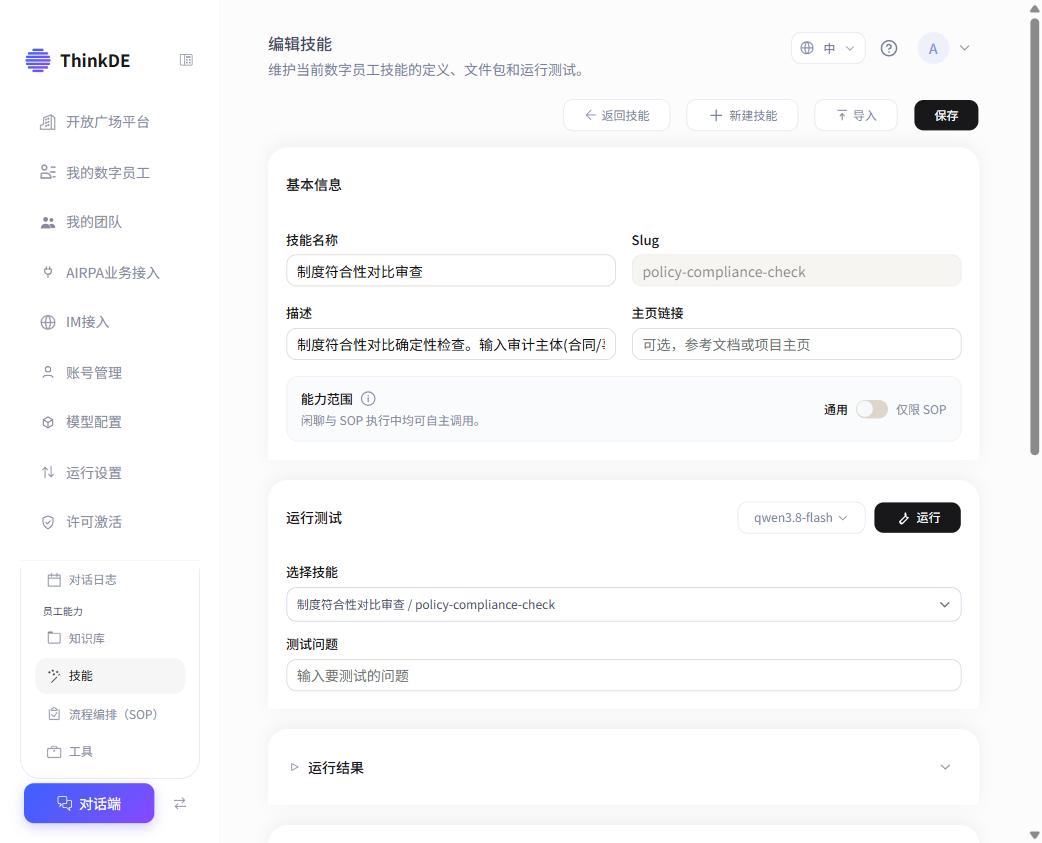1042x843 pixels.
Task: Select 工具 in sidebar
Action: pos(80,752)
